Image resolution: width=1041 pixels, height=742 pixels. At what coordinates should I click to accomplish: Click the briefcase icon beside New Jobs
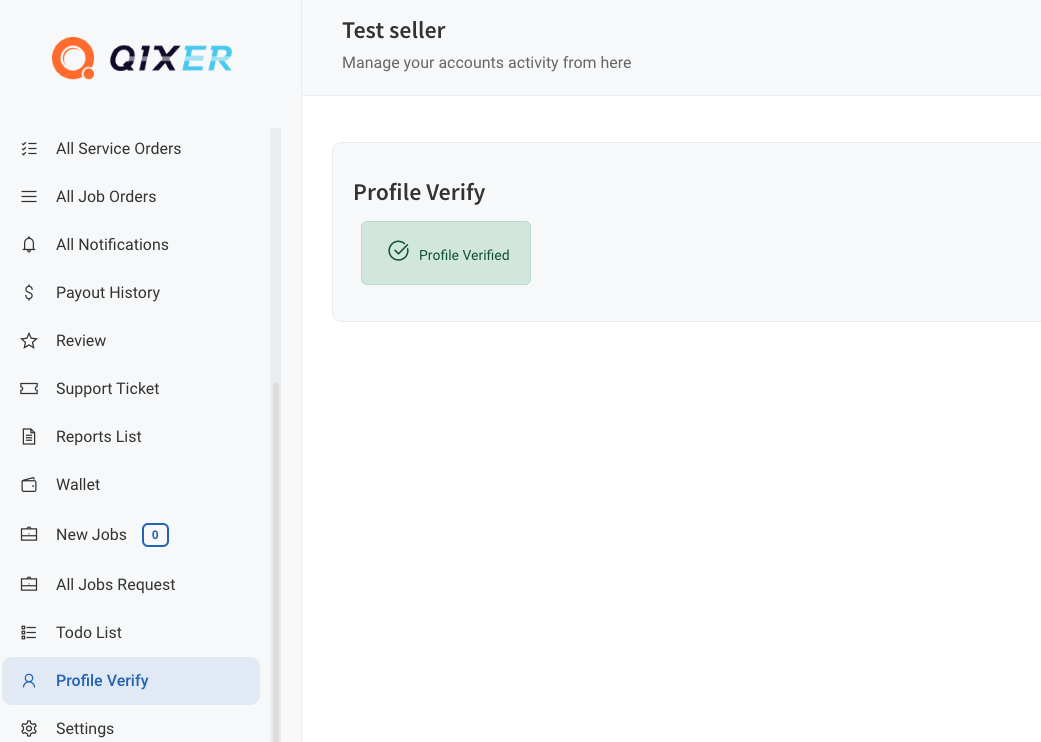29,534
